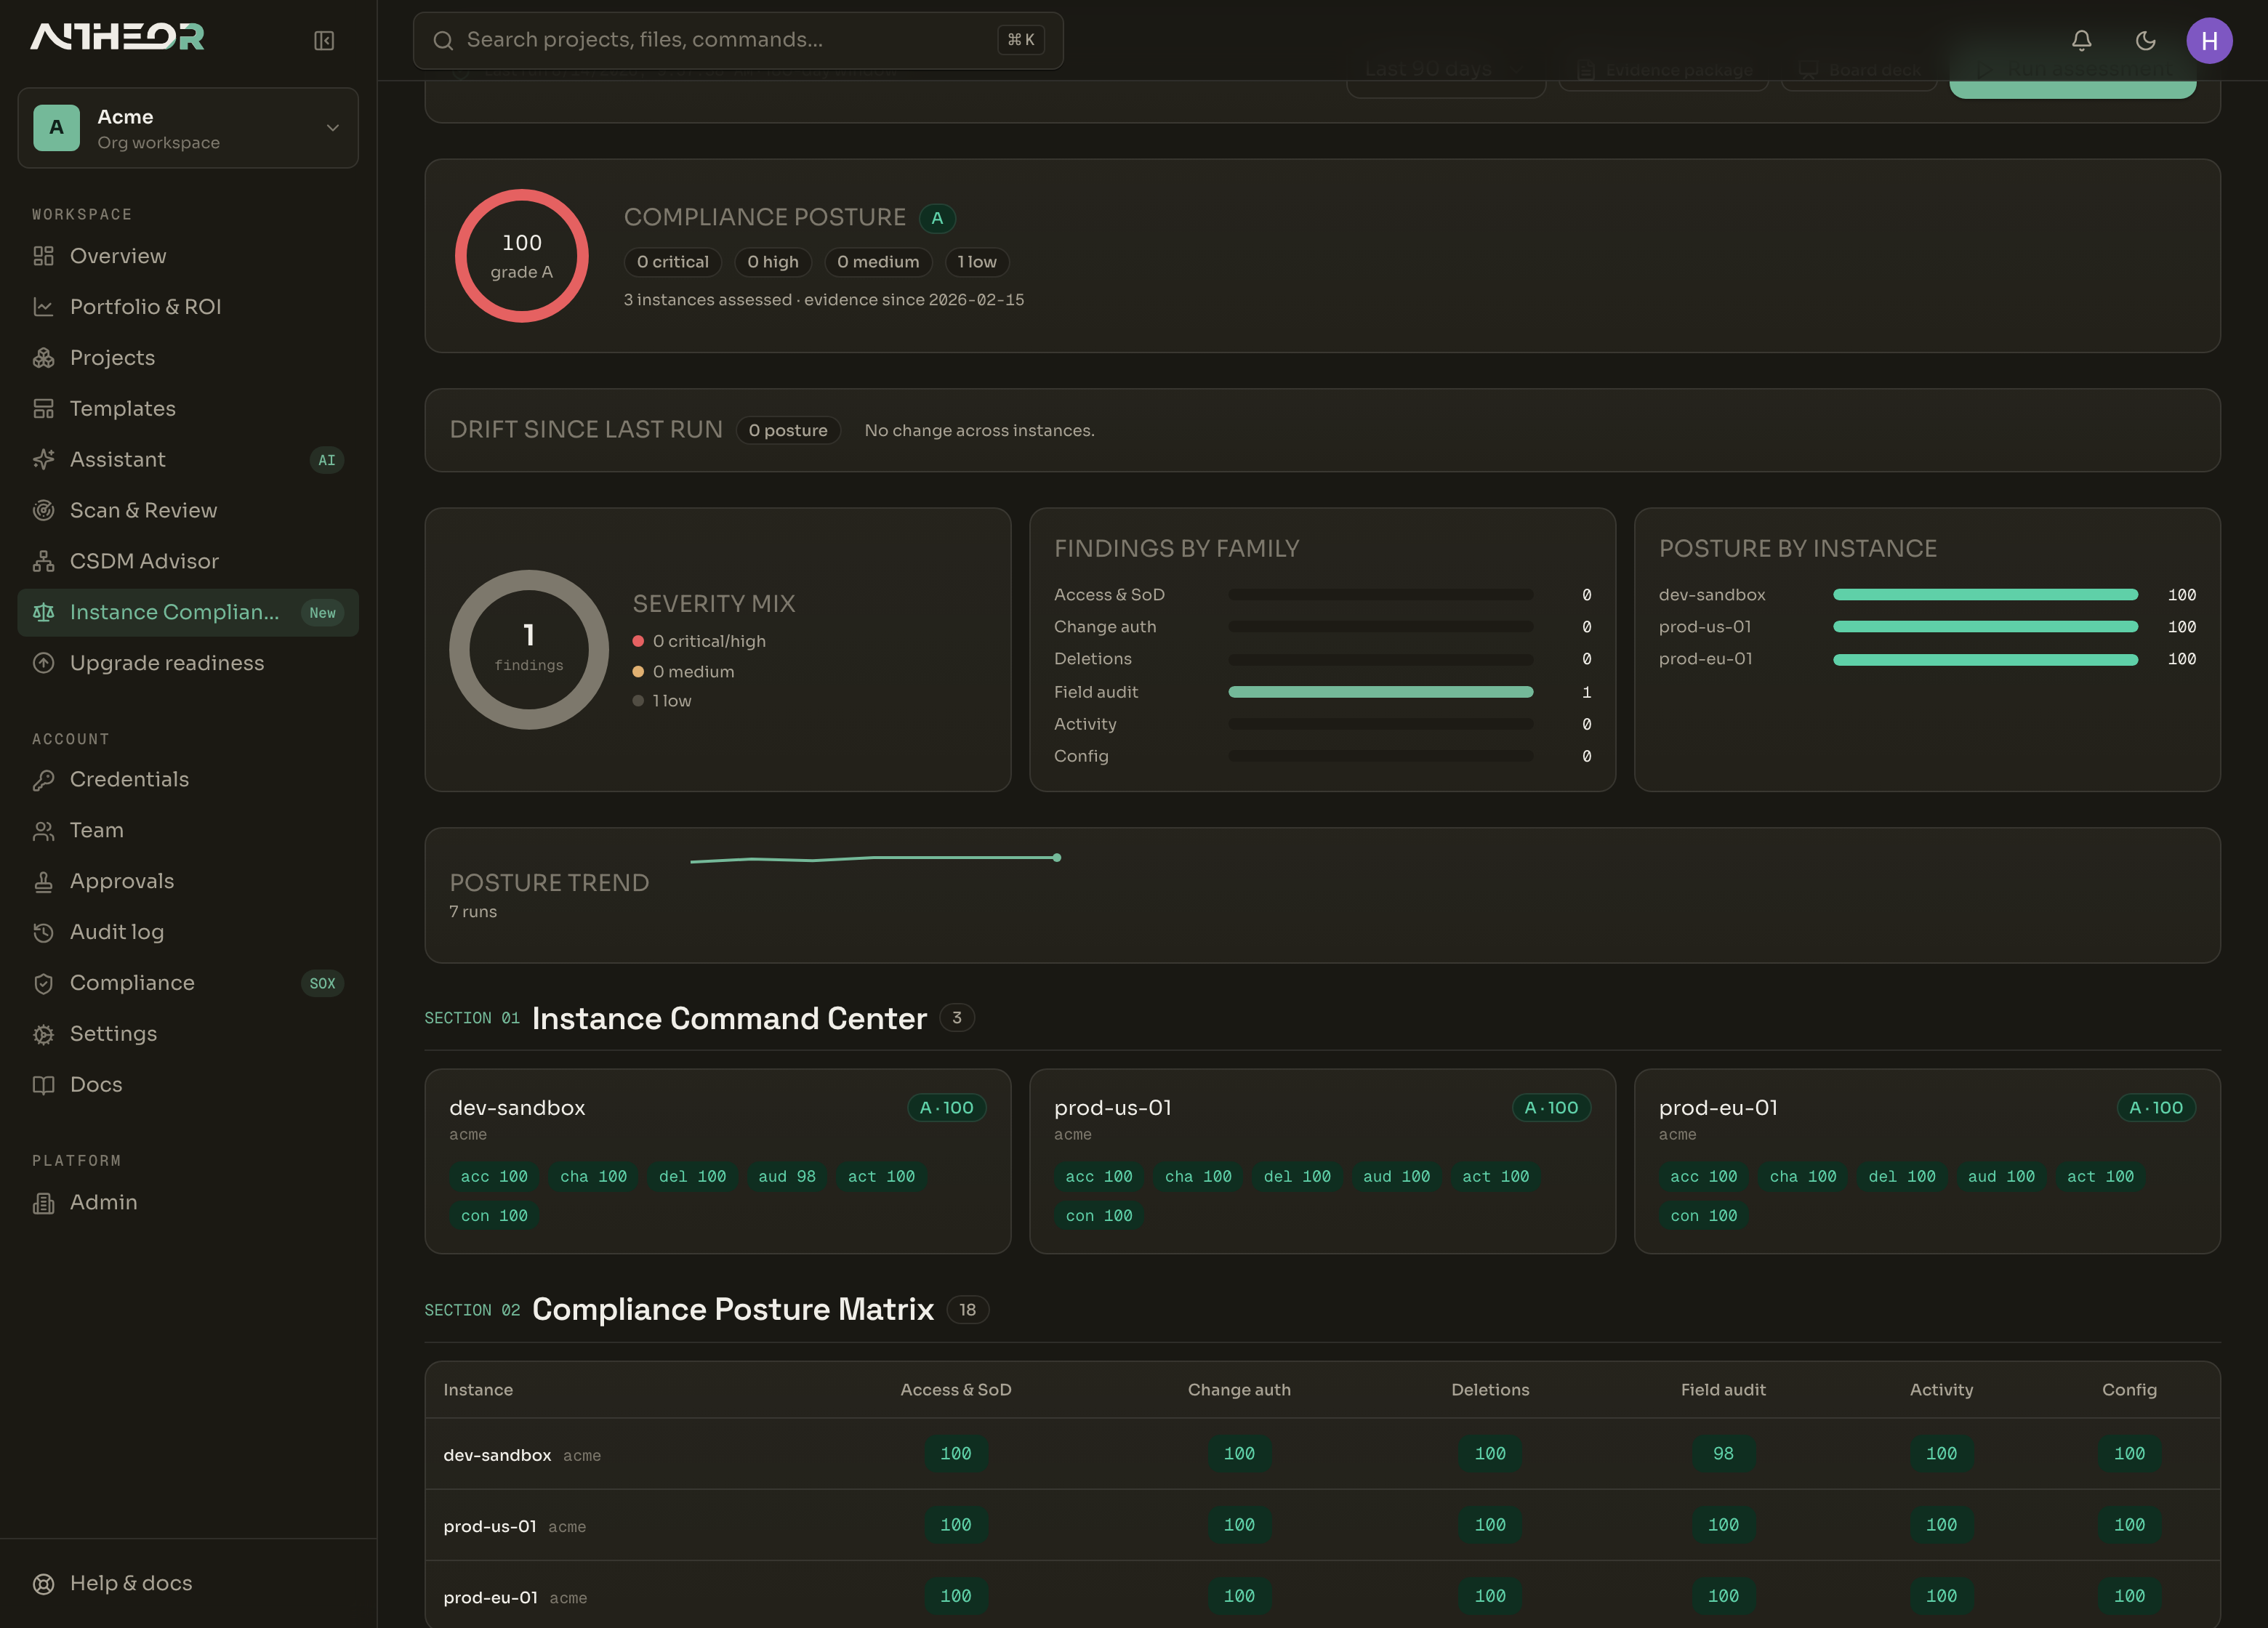Image resolution: width=2268 pixels, height=1628 pixels.
Task: Click '1 low' legend entry in Severity Mix
Action: [x=662, y=701]
